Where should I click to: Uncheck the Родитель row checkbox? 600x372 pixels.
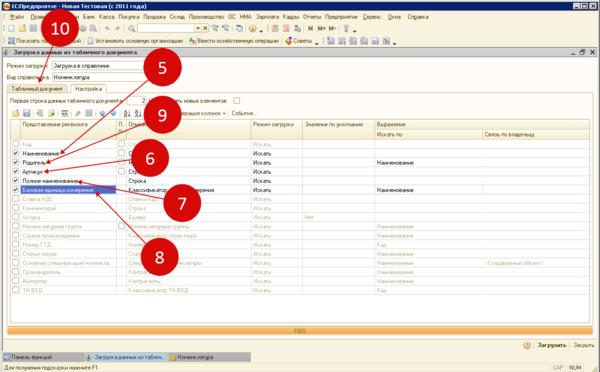[15, 162]
